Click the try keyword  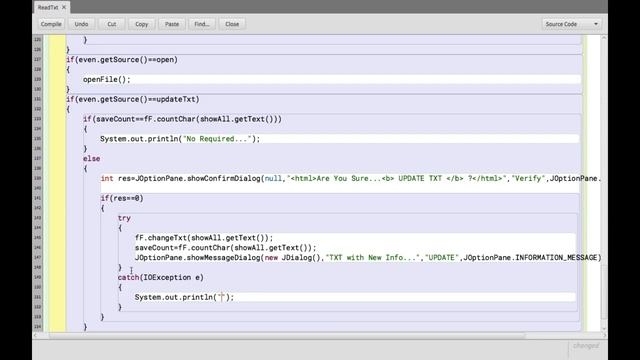(x=124, y=218)
